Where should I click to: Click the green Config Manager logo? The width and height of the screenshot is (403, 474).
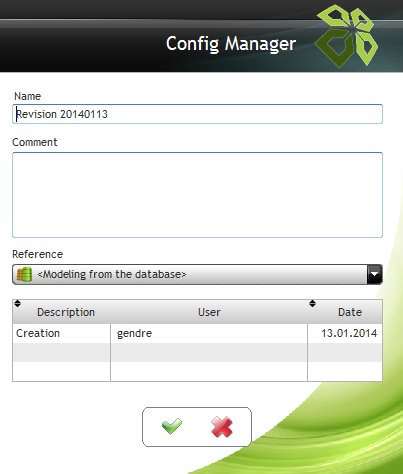pos(347,36)
